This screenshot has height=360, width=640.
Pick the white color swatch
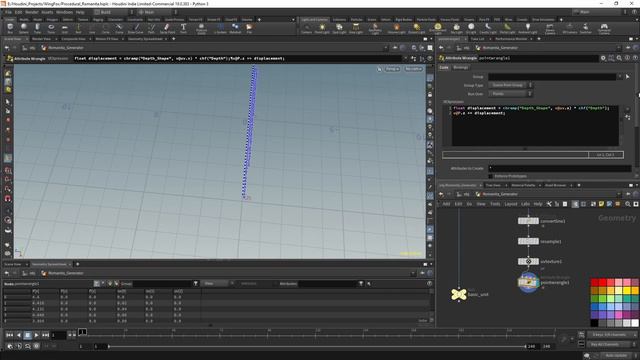click(x=635, y=323)
